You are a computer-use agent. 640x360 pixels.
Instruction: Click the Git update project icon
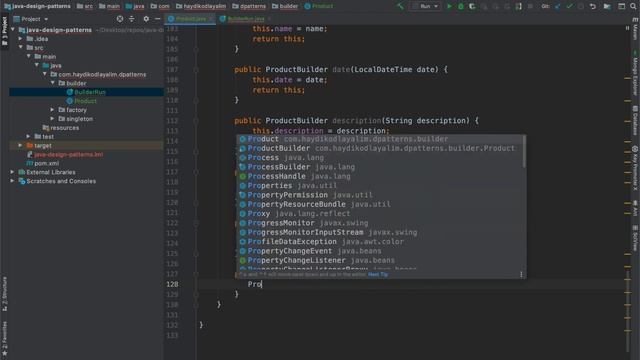click(x=558, y=6)
